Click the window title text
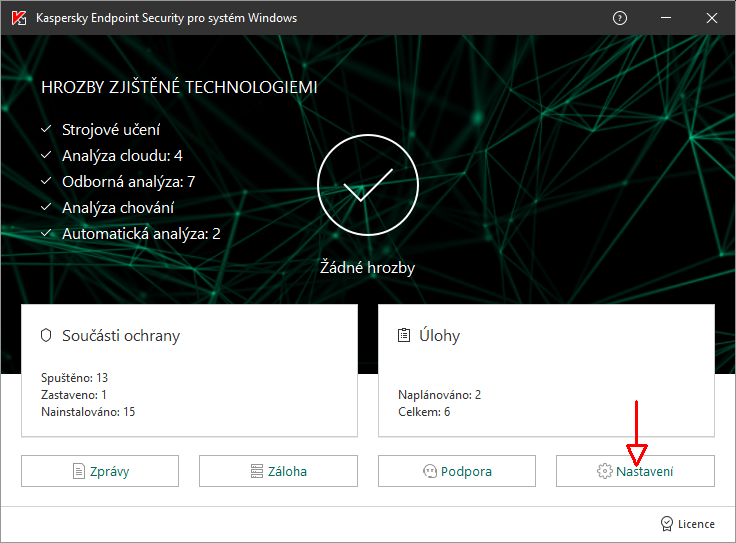Screen dimensions: 736x543 pos(166,18)
